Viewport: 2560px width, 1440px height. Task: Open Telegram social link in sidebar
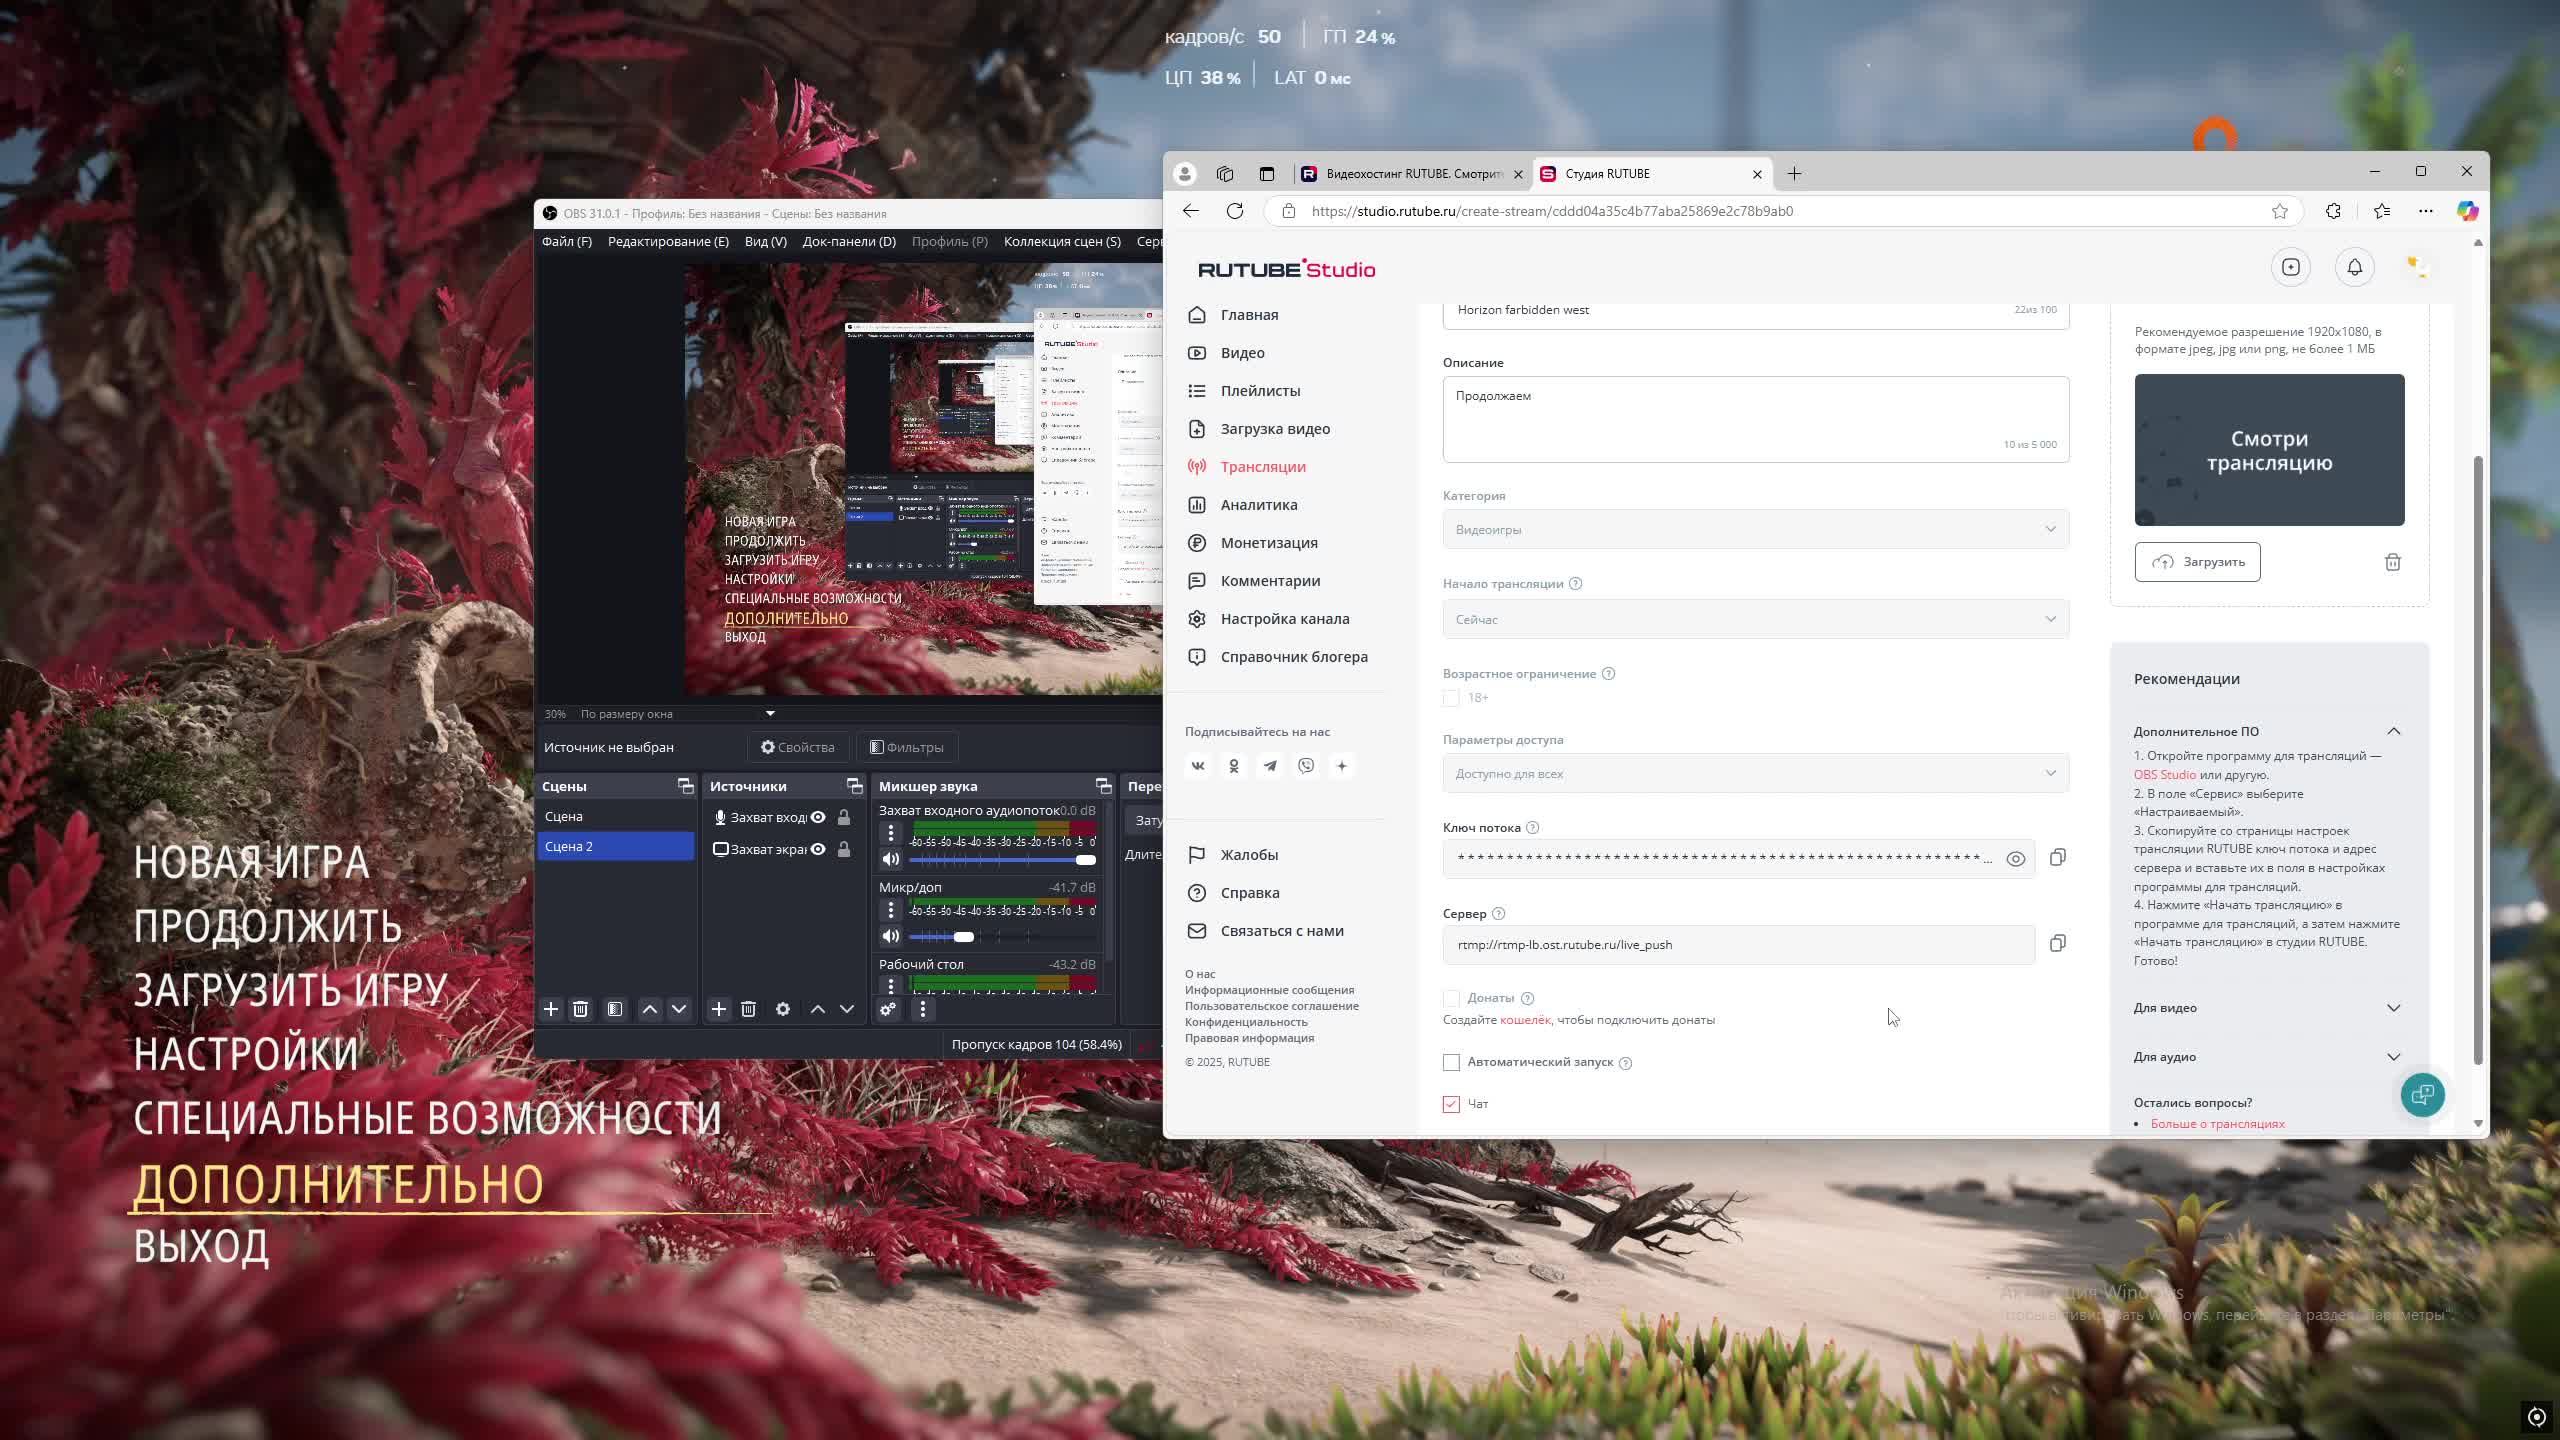pyautogui.click(x=1270, y=766)
